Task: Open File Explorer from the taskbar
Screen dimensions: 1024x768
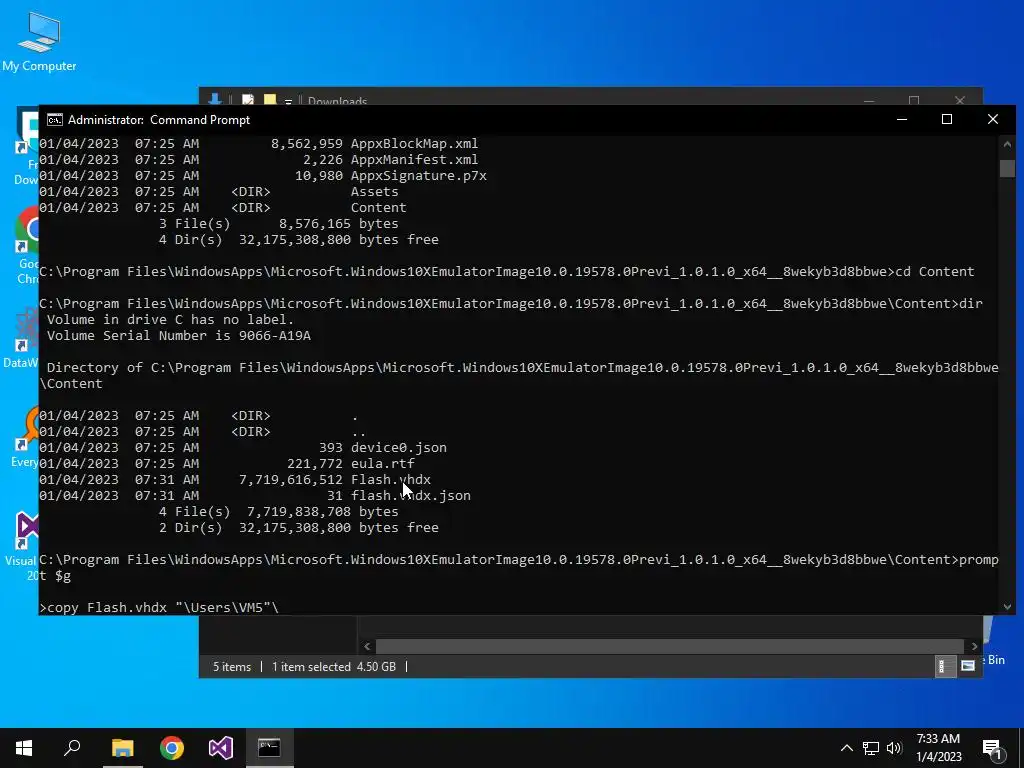Action: pyautogui.click(x=122, y=748)
